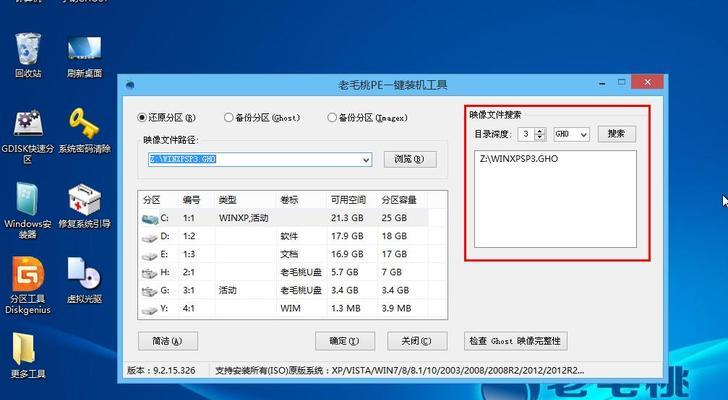
Task: Open 修复系统引导 first-aid icon
Action: click(x=84, y=206)
